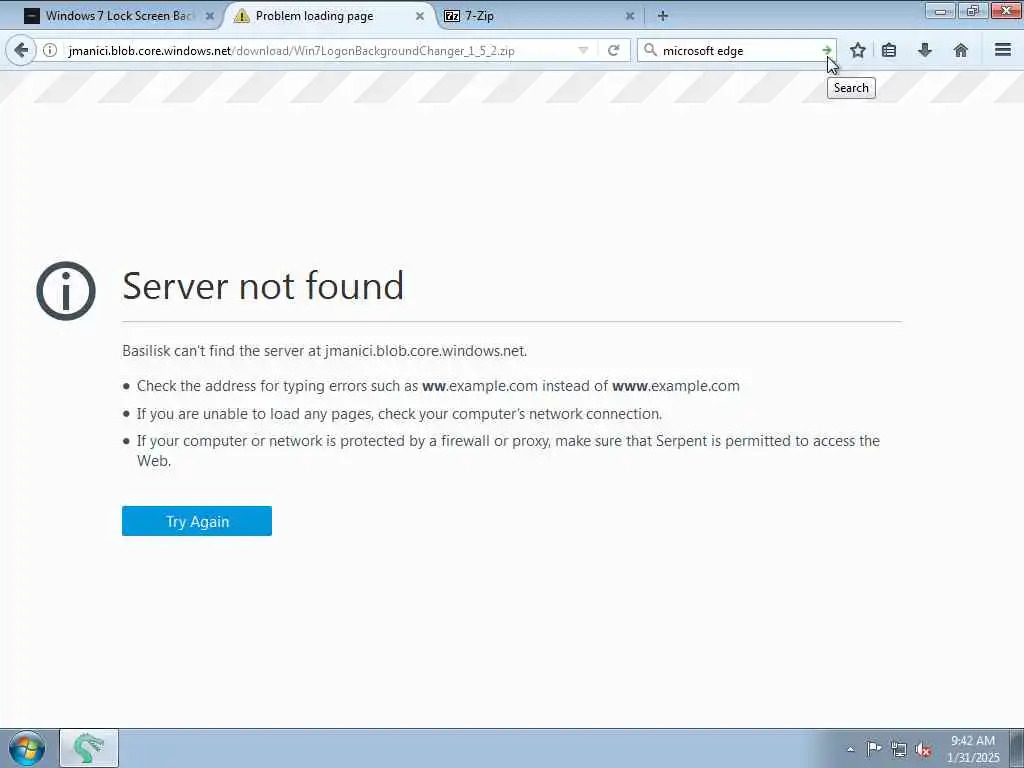The height and width of the screenshot is (768, 1024).
Task: Click the warning triangle tab icon
Action: pos(242,16)
